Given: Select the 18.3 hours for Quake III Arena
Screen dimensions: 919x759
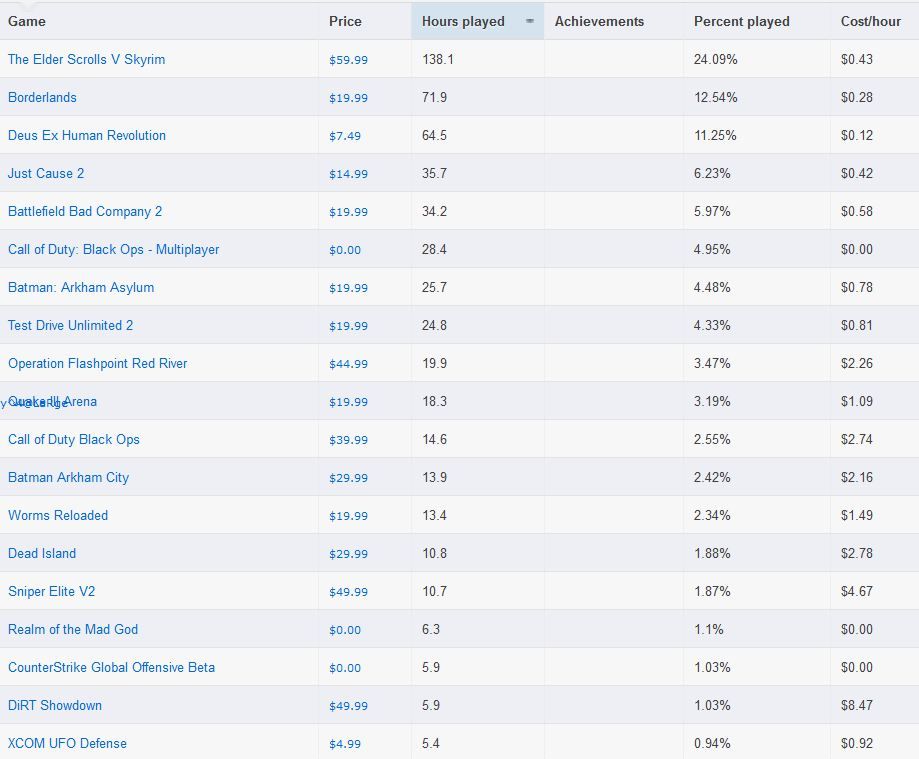Looking at the screenshot, I should (x=434, y=401).
